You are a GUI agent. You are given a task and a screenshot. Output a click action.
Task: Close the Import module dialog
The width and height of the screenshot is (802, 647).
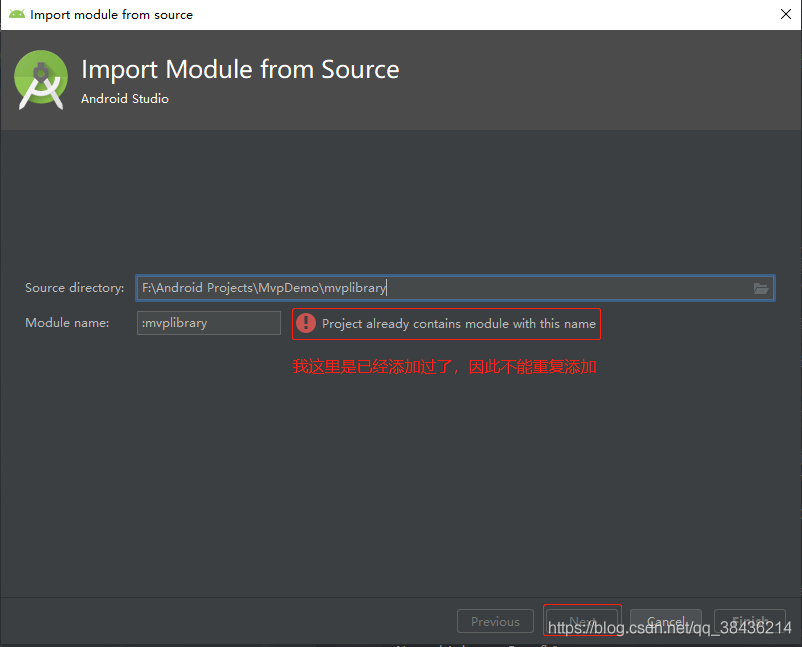tap(786, 14)
